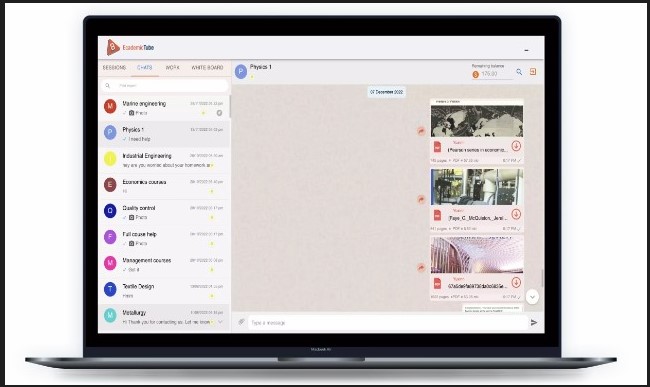This screenshot has height=387, width=650.
Task: Jump to latest with round down-chevron button
Action: pos(532,297)
